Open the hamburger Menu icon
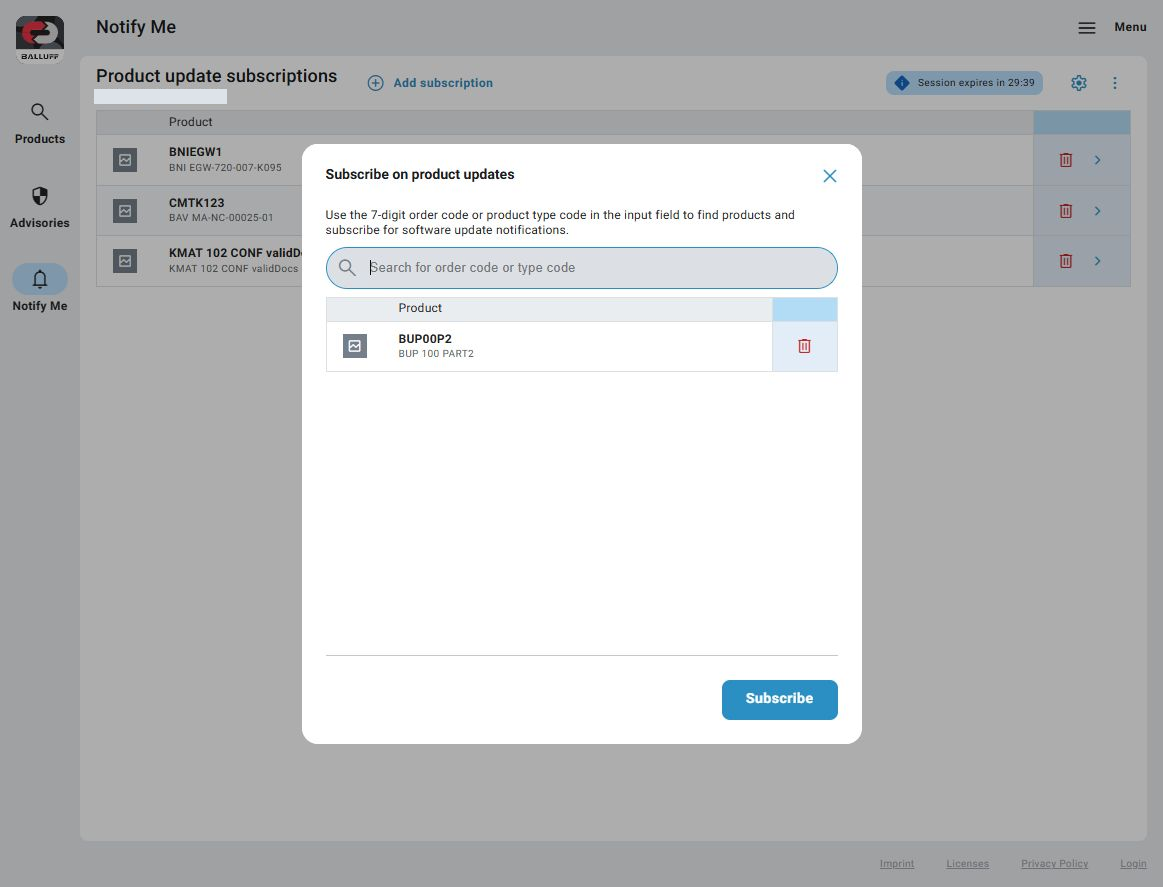Viewport: 1163px width, 887px height. 1087,27
